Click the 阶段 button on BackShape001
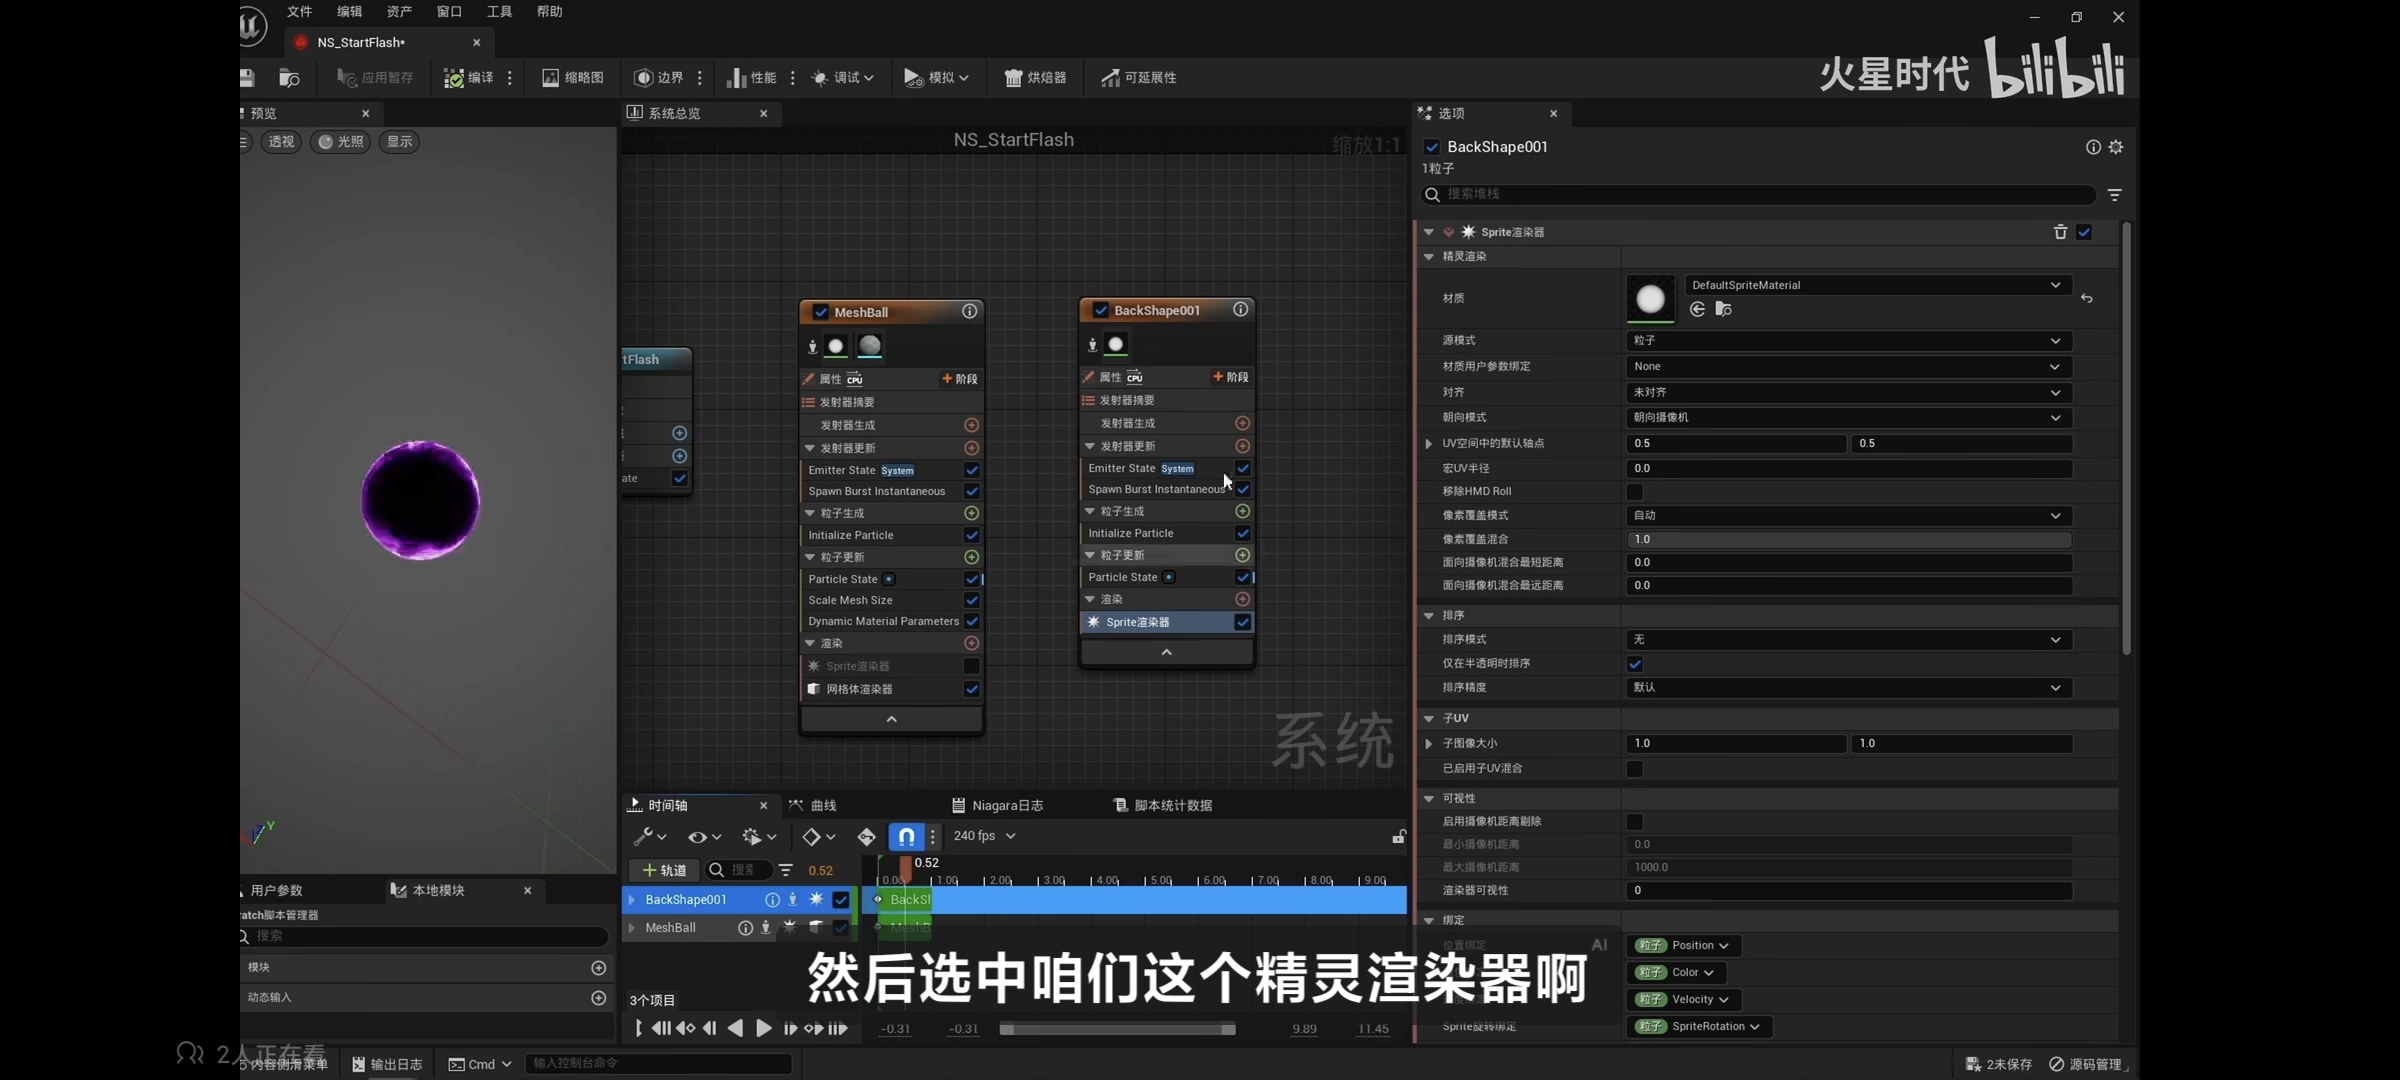This screenshot has width=2400, height=1080. [x=1231, y=377]
